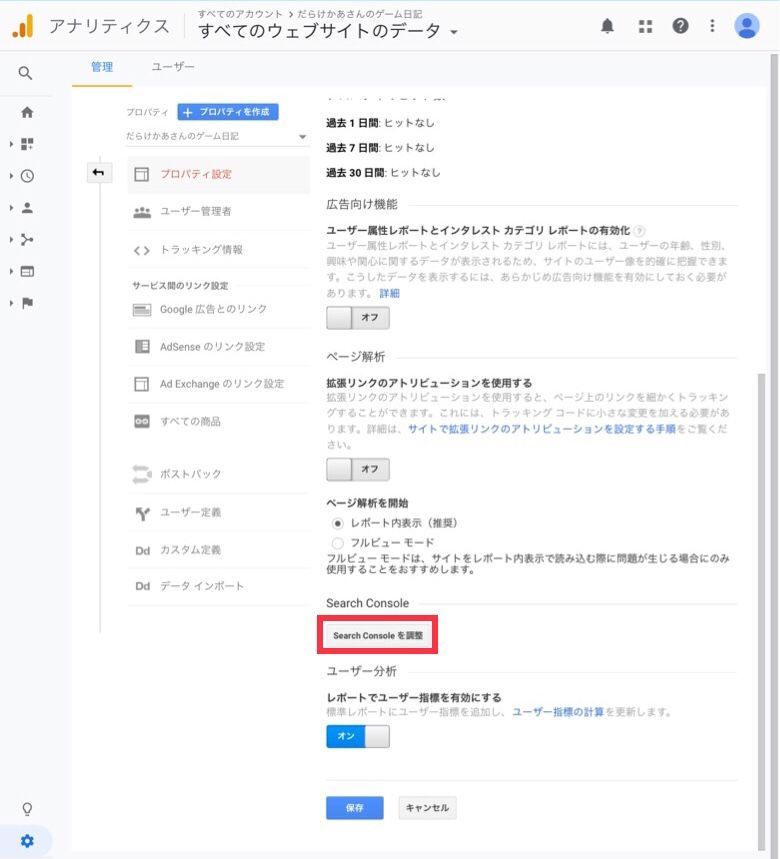Click the ユーザー管理者 people icon
Viewport: 780px width, 859px height.
pos(142,212)
